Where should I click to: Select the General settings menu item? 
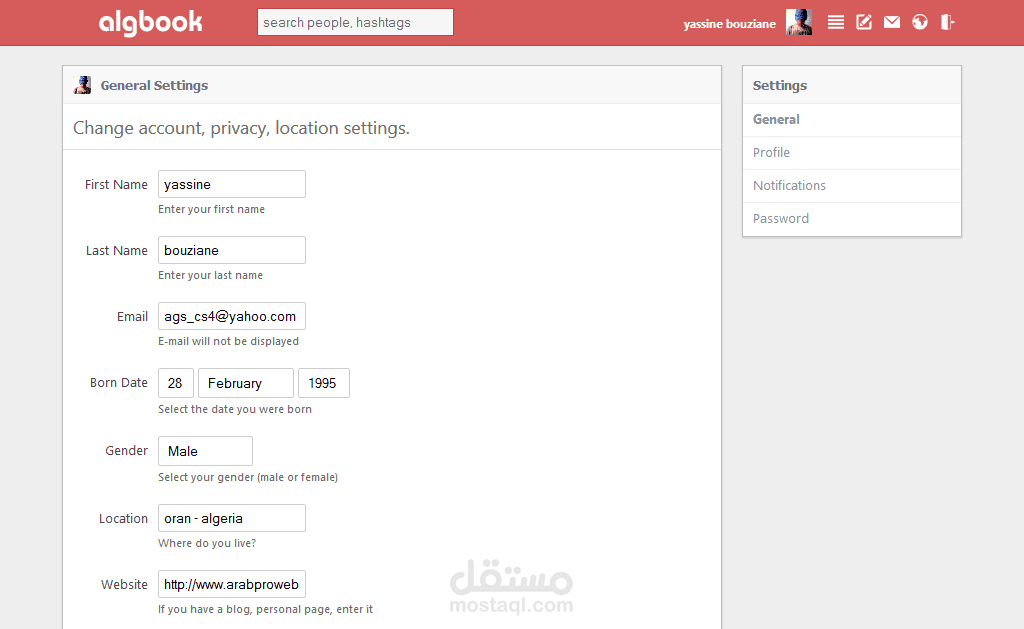tap(852, 120)
